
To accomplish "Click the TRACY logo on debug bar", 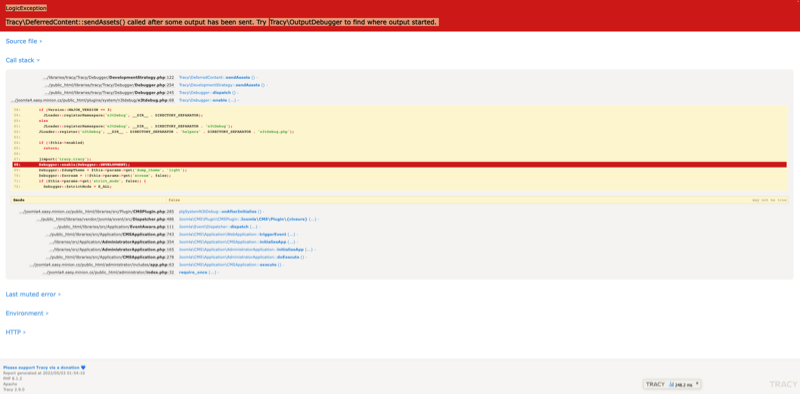I will tap(655, 384).
